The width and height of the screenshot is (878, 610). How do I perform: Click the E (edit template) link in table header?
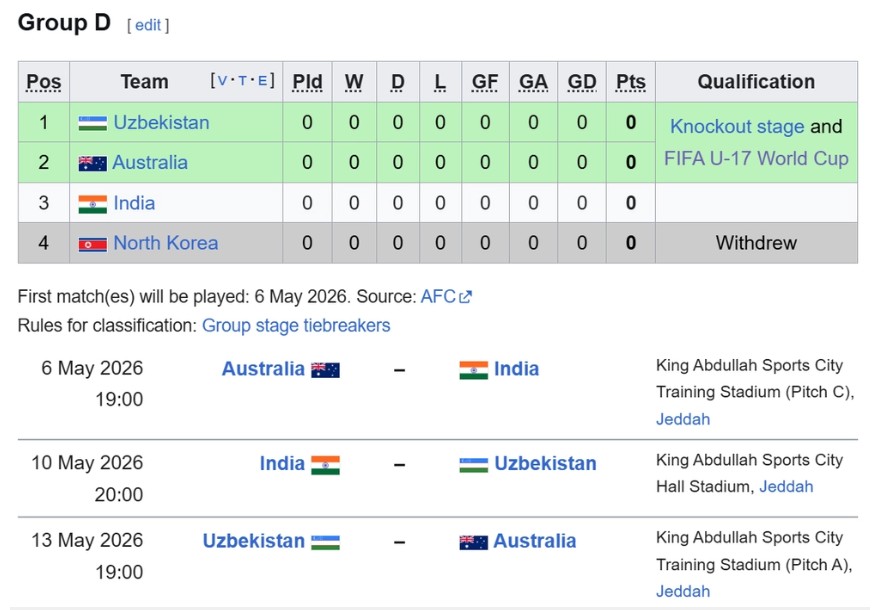click(x=263, y=81)
